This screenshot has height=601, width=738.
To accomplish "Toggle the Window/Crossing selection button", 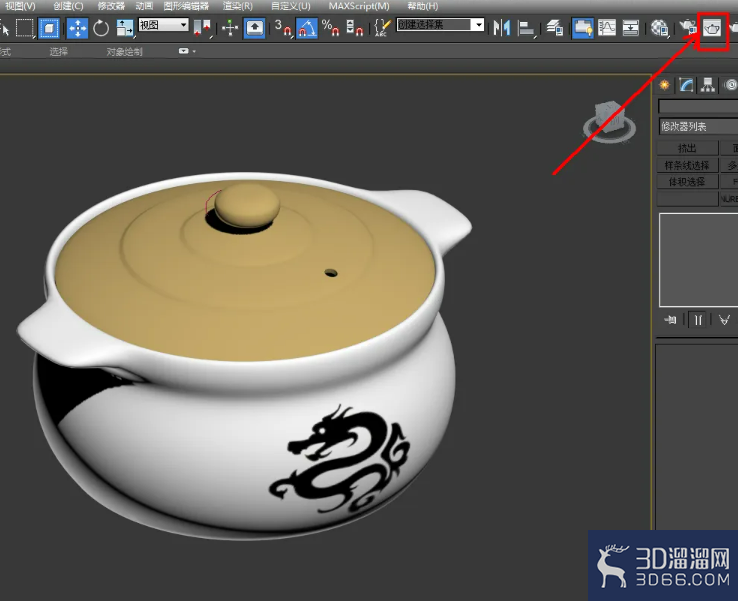I will click(x=49, y=28).
